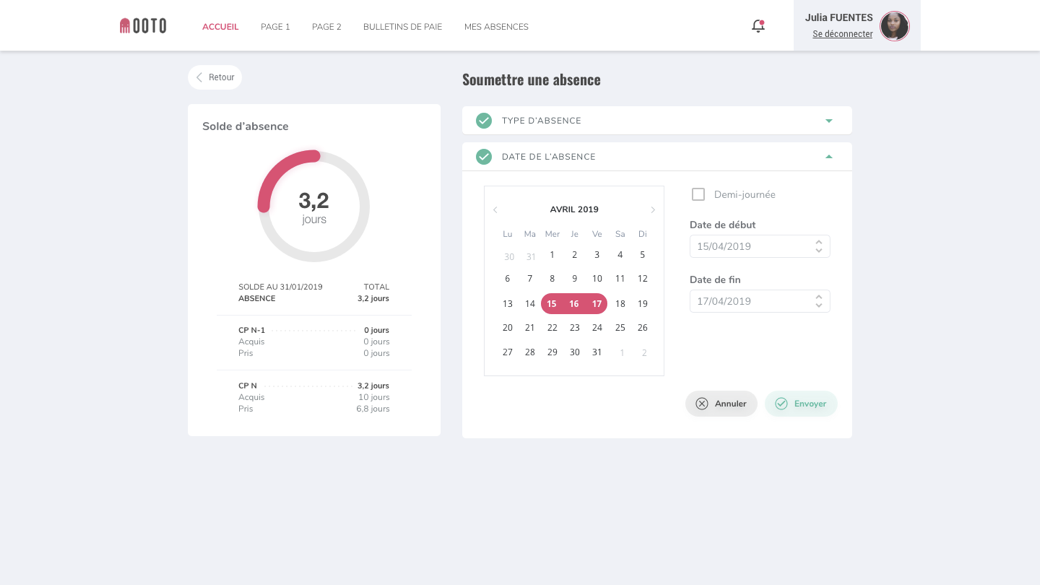Open Page 1 in navigation
1040x585 pixels.
[x=275, y=27]
